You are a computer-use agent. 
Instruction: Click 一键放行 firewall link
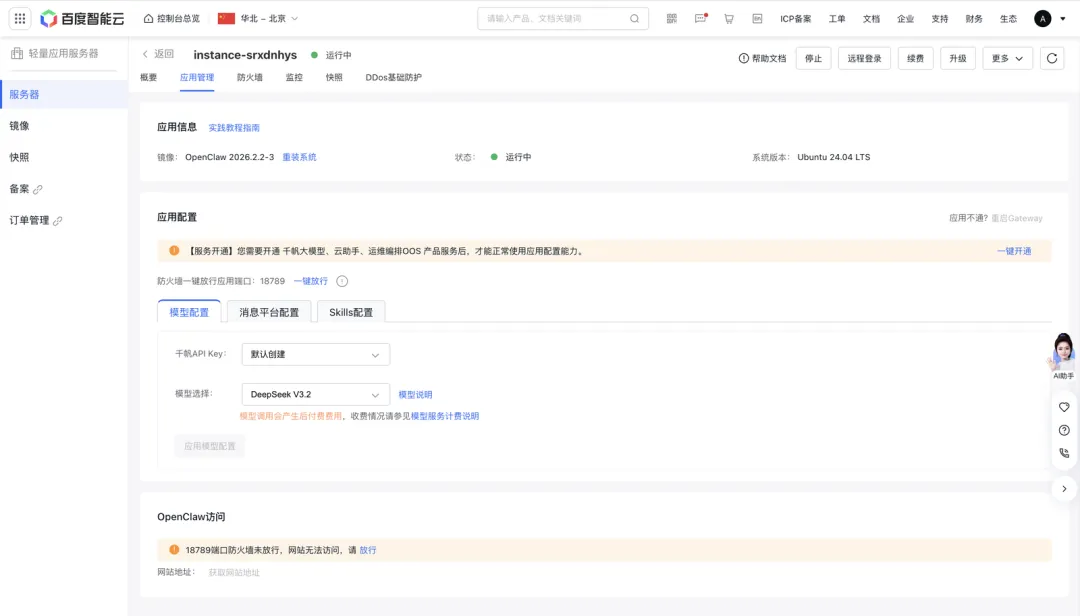(x=311, y=281)
